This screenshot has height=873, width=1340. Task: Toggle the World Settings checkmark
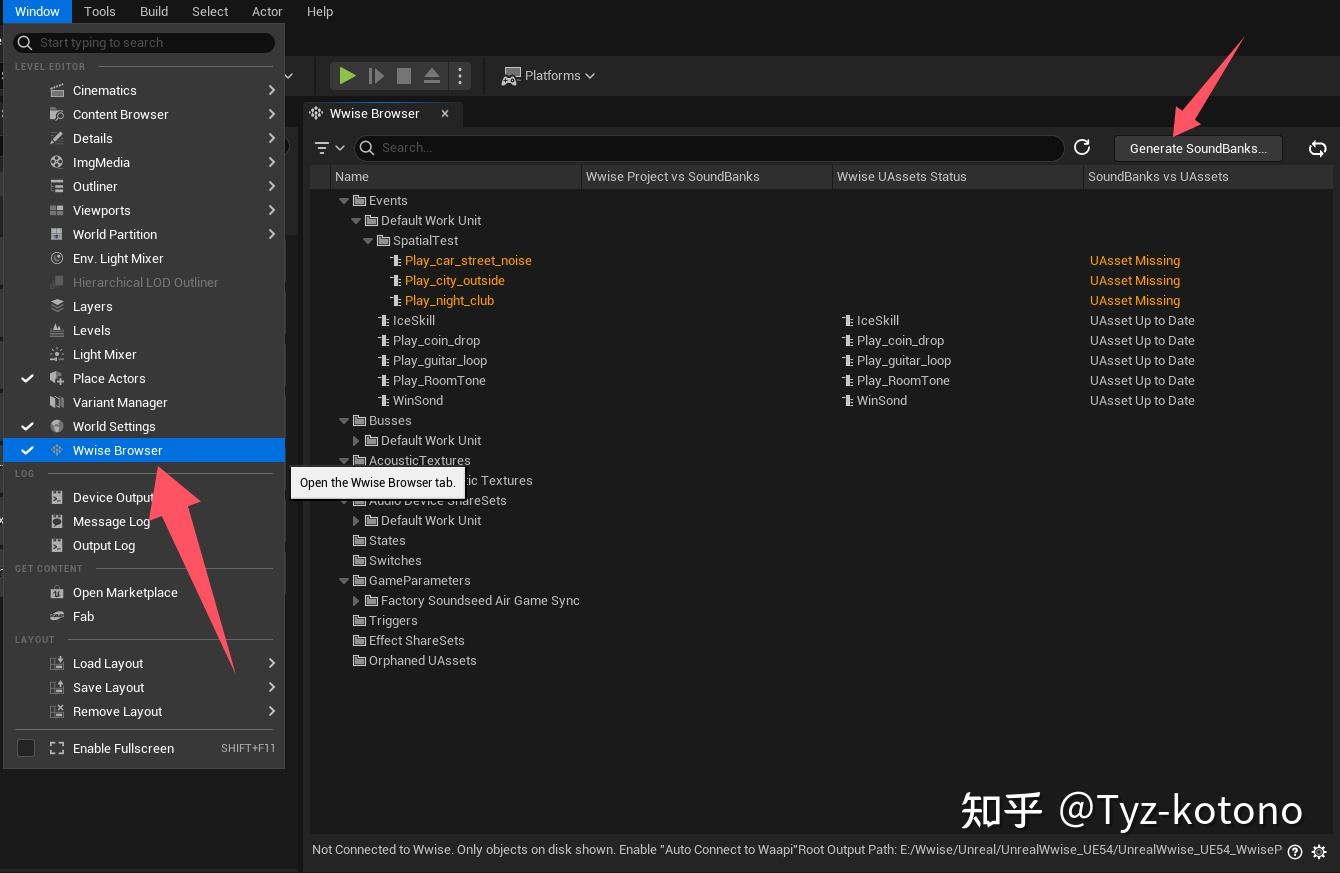[x=27, y=426]
